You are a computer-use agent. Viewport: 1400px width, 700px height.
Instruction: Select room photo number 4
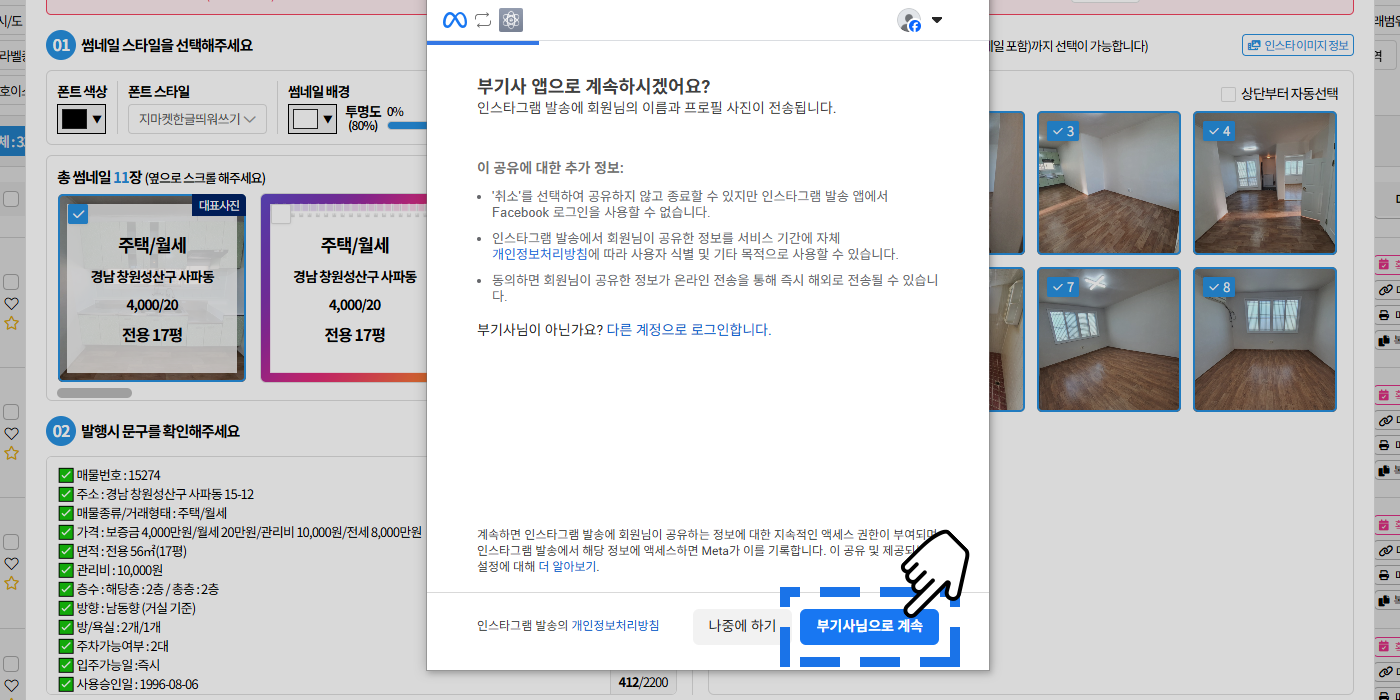tap(1265, 183)
